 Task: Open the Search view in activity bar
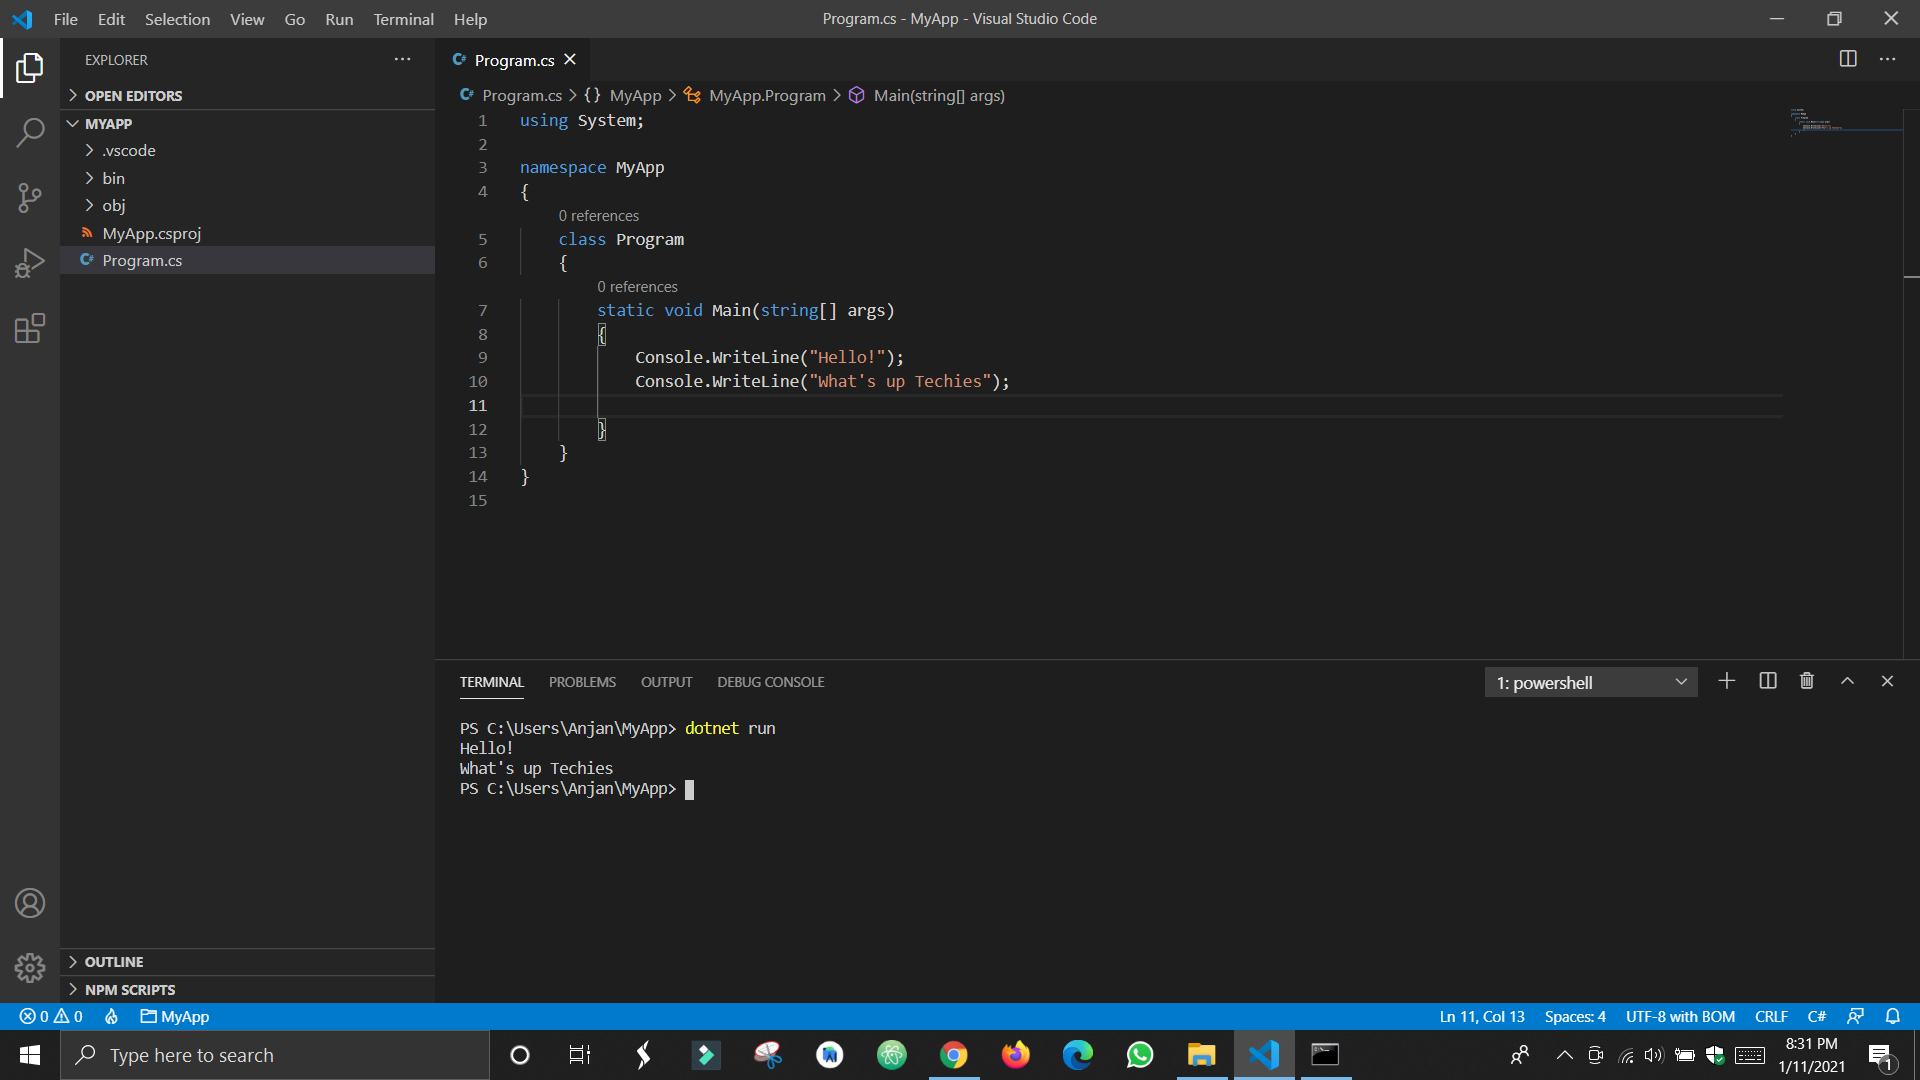click(30, 132)
